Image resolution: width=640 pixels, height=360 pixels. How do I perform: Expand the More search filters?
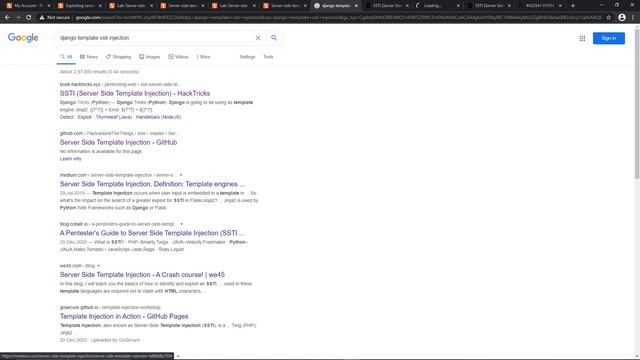(203, 57)
